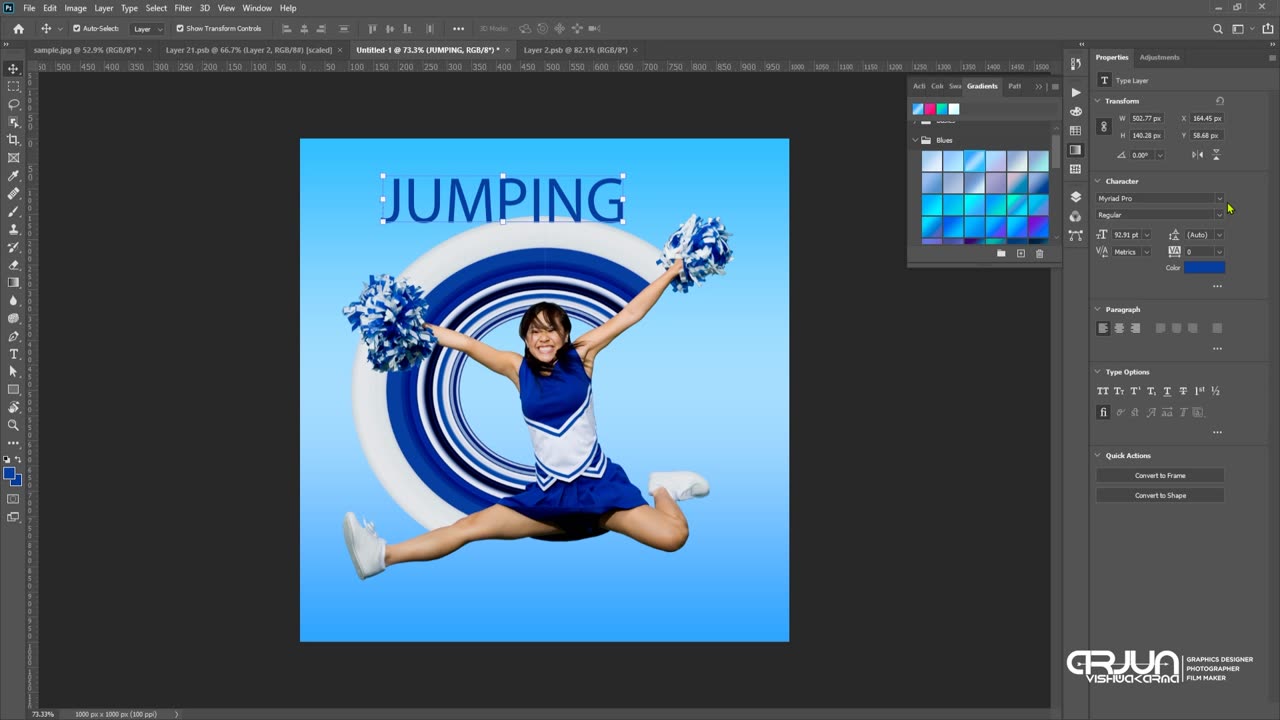Collapse the Quick Actions section
Image resolution: width=1280 pixels, height=720 pixels.
coord(1098,455)
